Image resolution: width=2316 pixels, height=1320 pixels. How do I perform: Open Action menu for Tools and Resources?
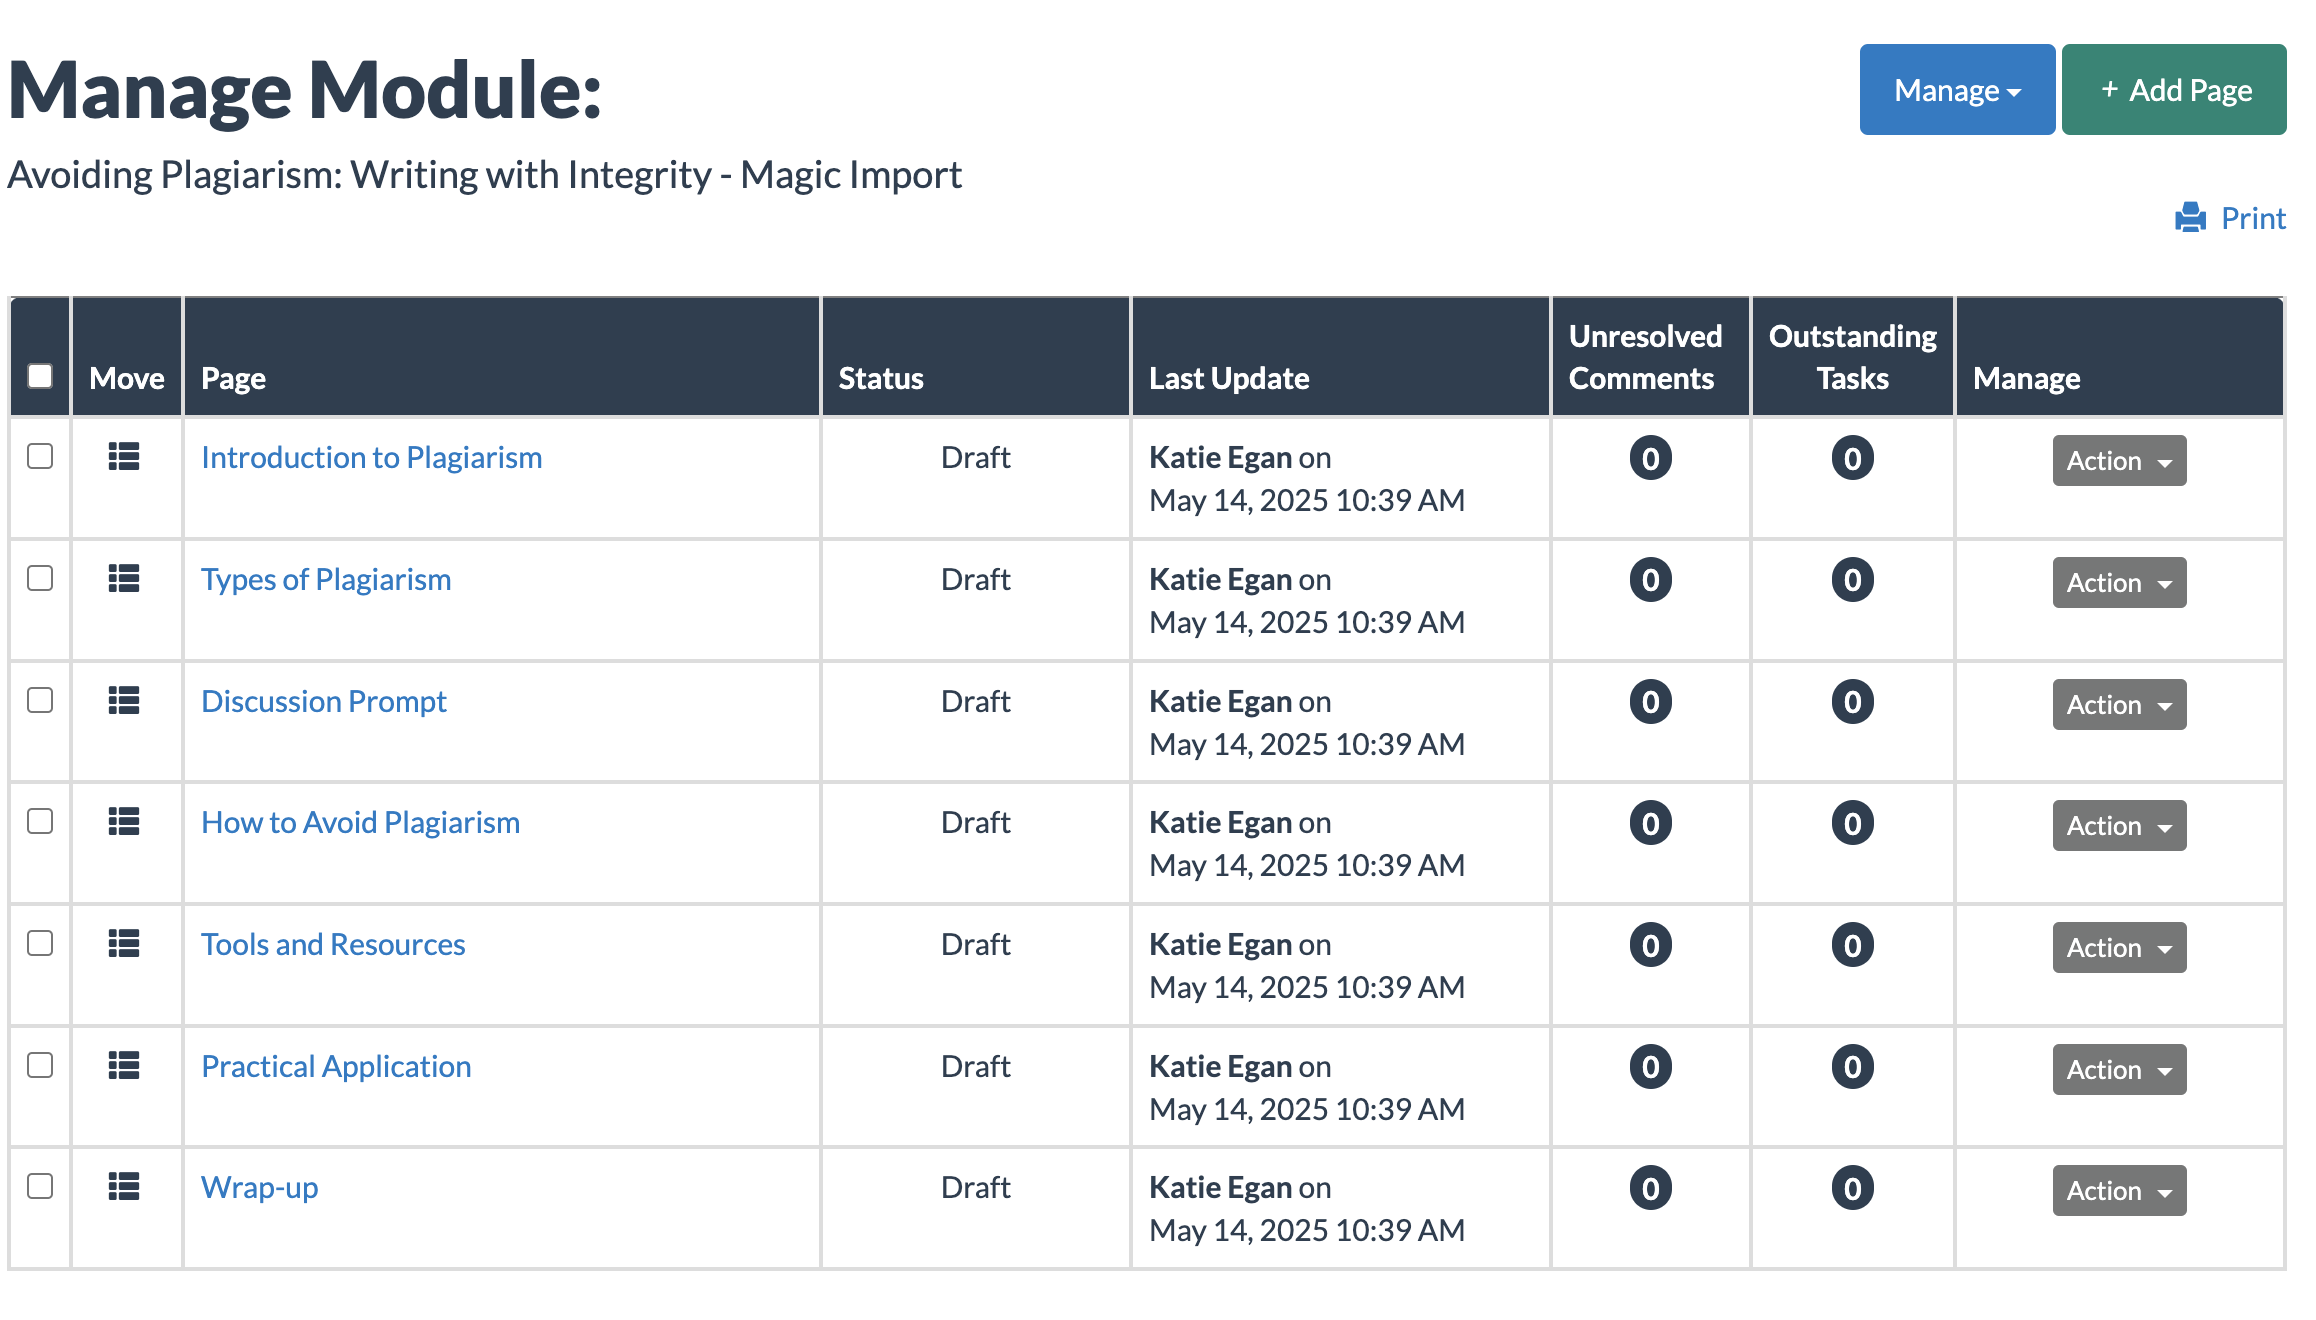[x=2118, y=948]
